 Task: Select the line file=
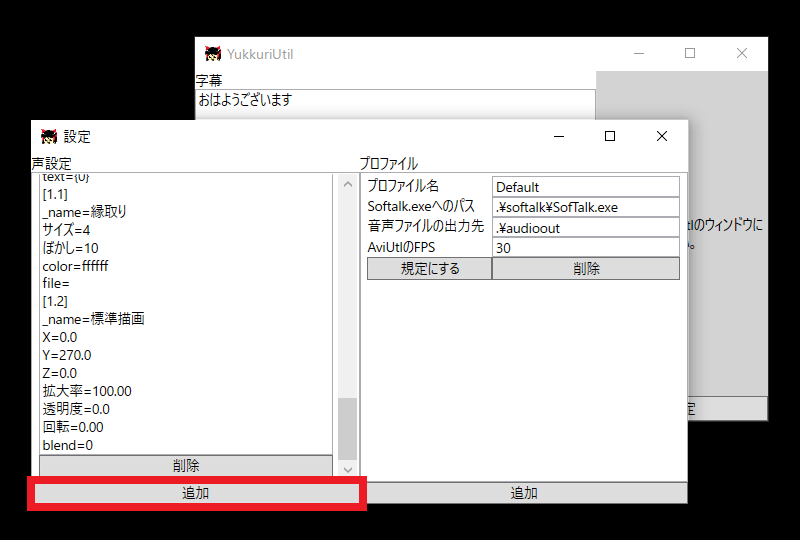(56, 283)
